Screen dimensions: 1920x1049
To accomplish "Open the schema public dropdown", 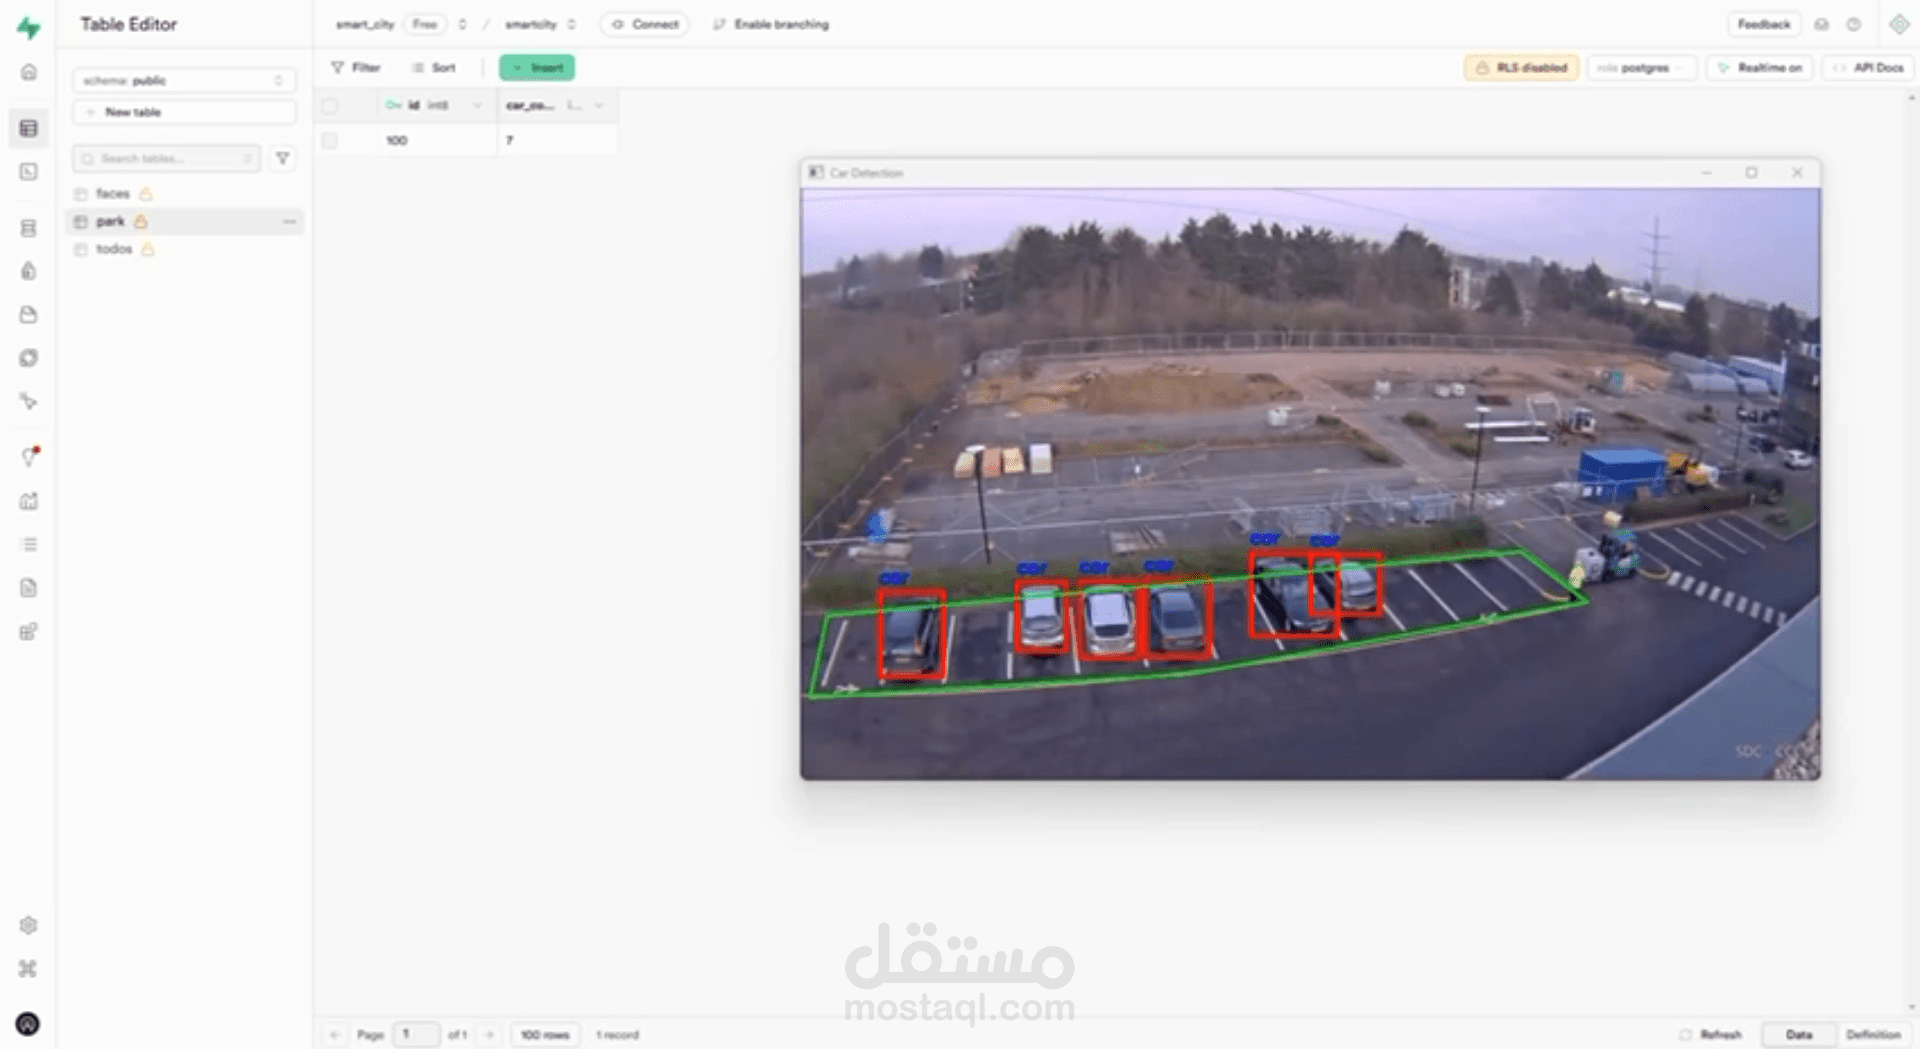I will pyautogui.click(x=184, y=80).
